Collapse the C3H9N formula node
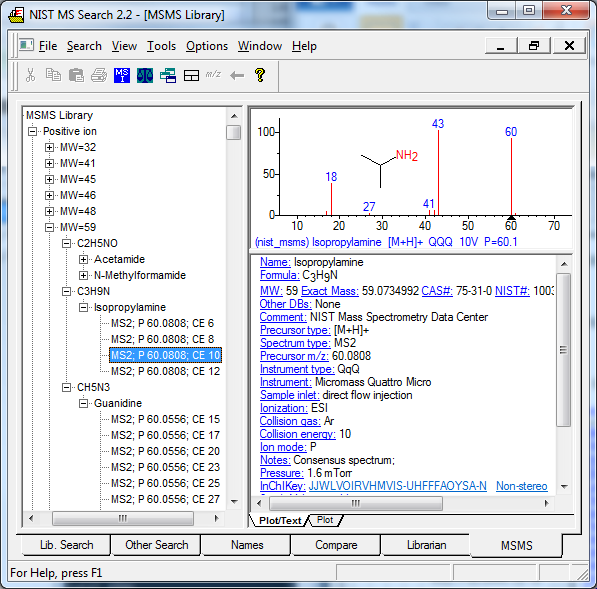 pos(66,291)
